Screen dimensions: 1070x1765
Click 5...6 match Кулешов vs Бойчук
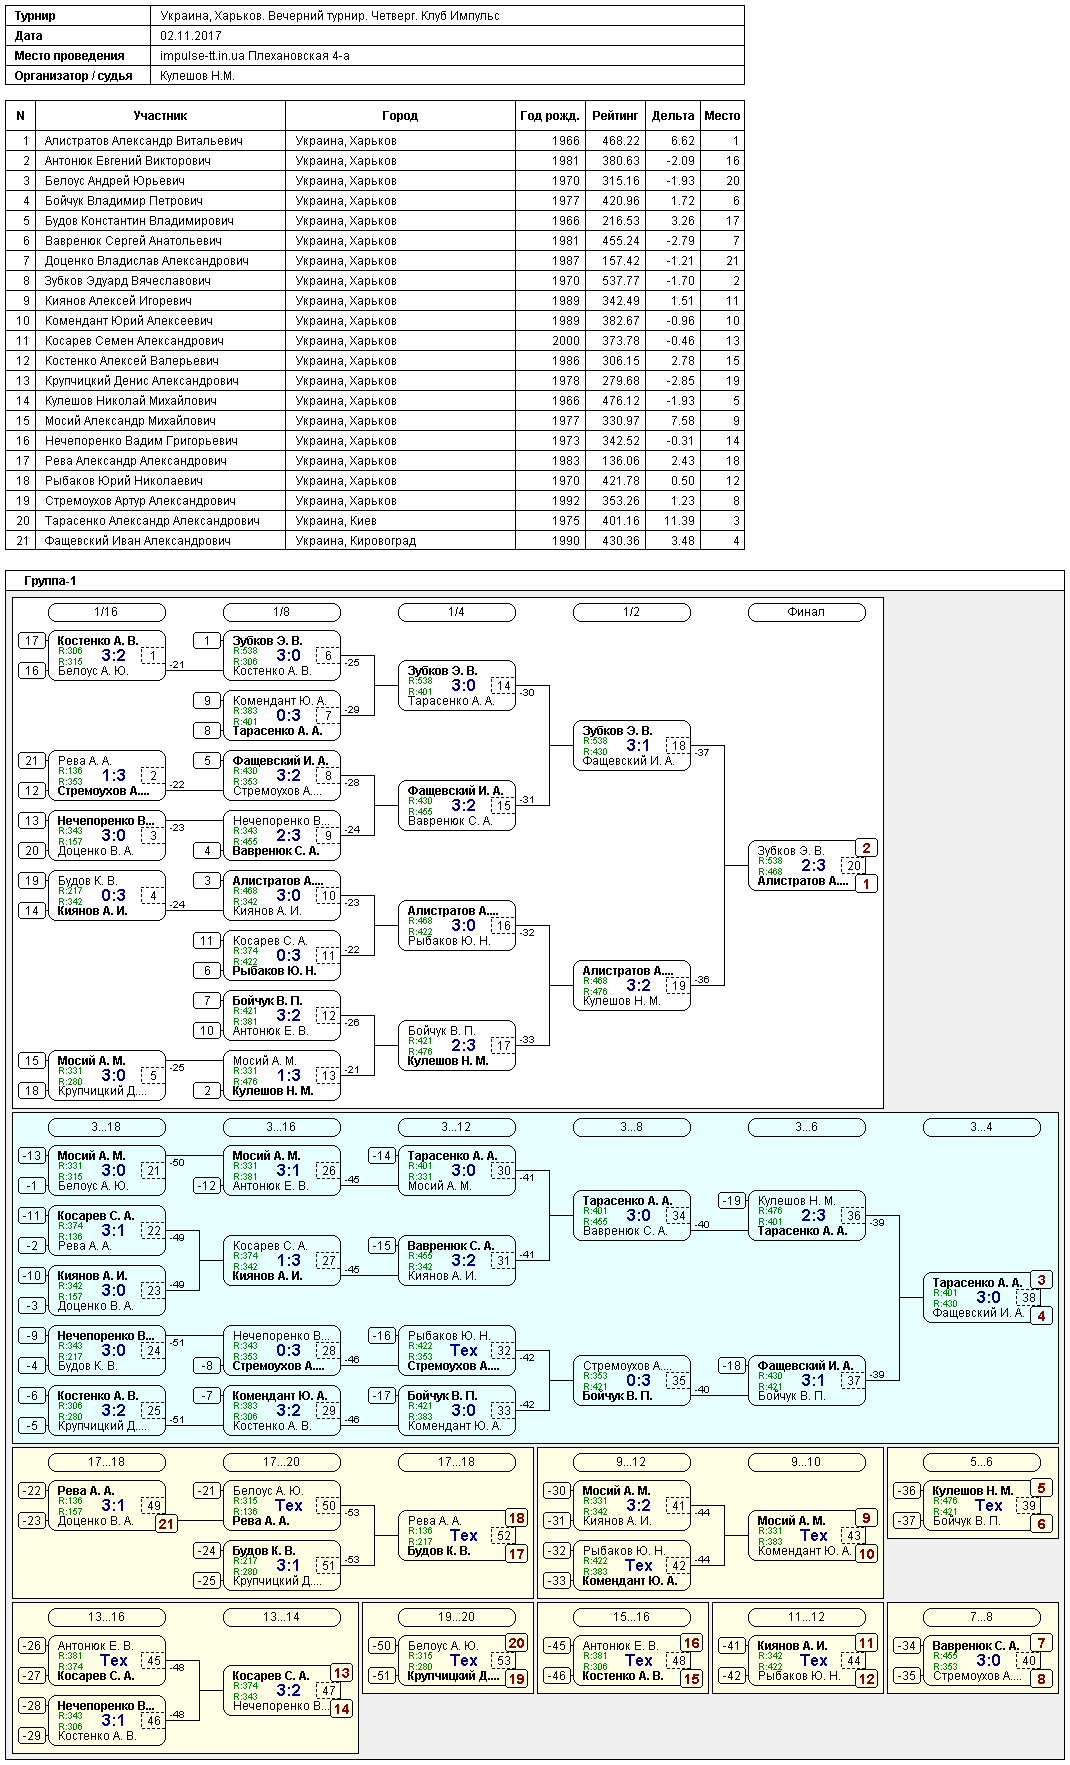(x=981, y=1506)
